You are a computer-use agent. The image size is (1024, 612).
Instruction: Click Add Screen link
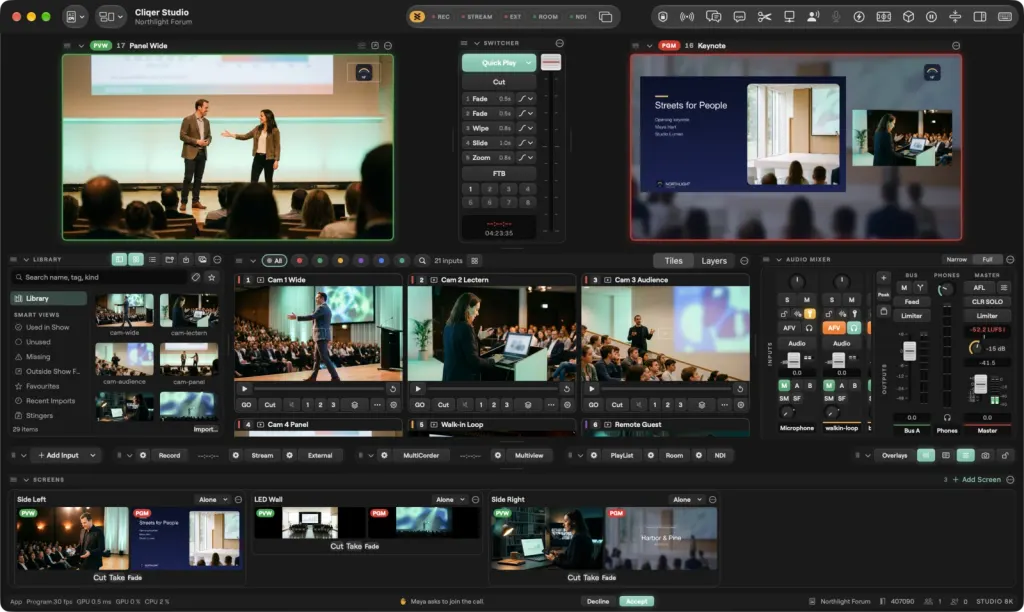[976, 479]
